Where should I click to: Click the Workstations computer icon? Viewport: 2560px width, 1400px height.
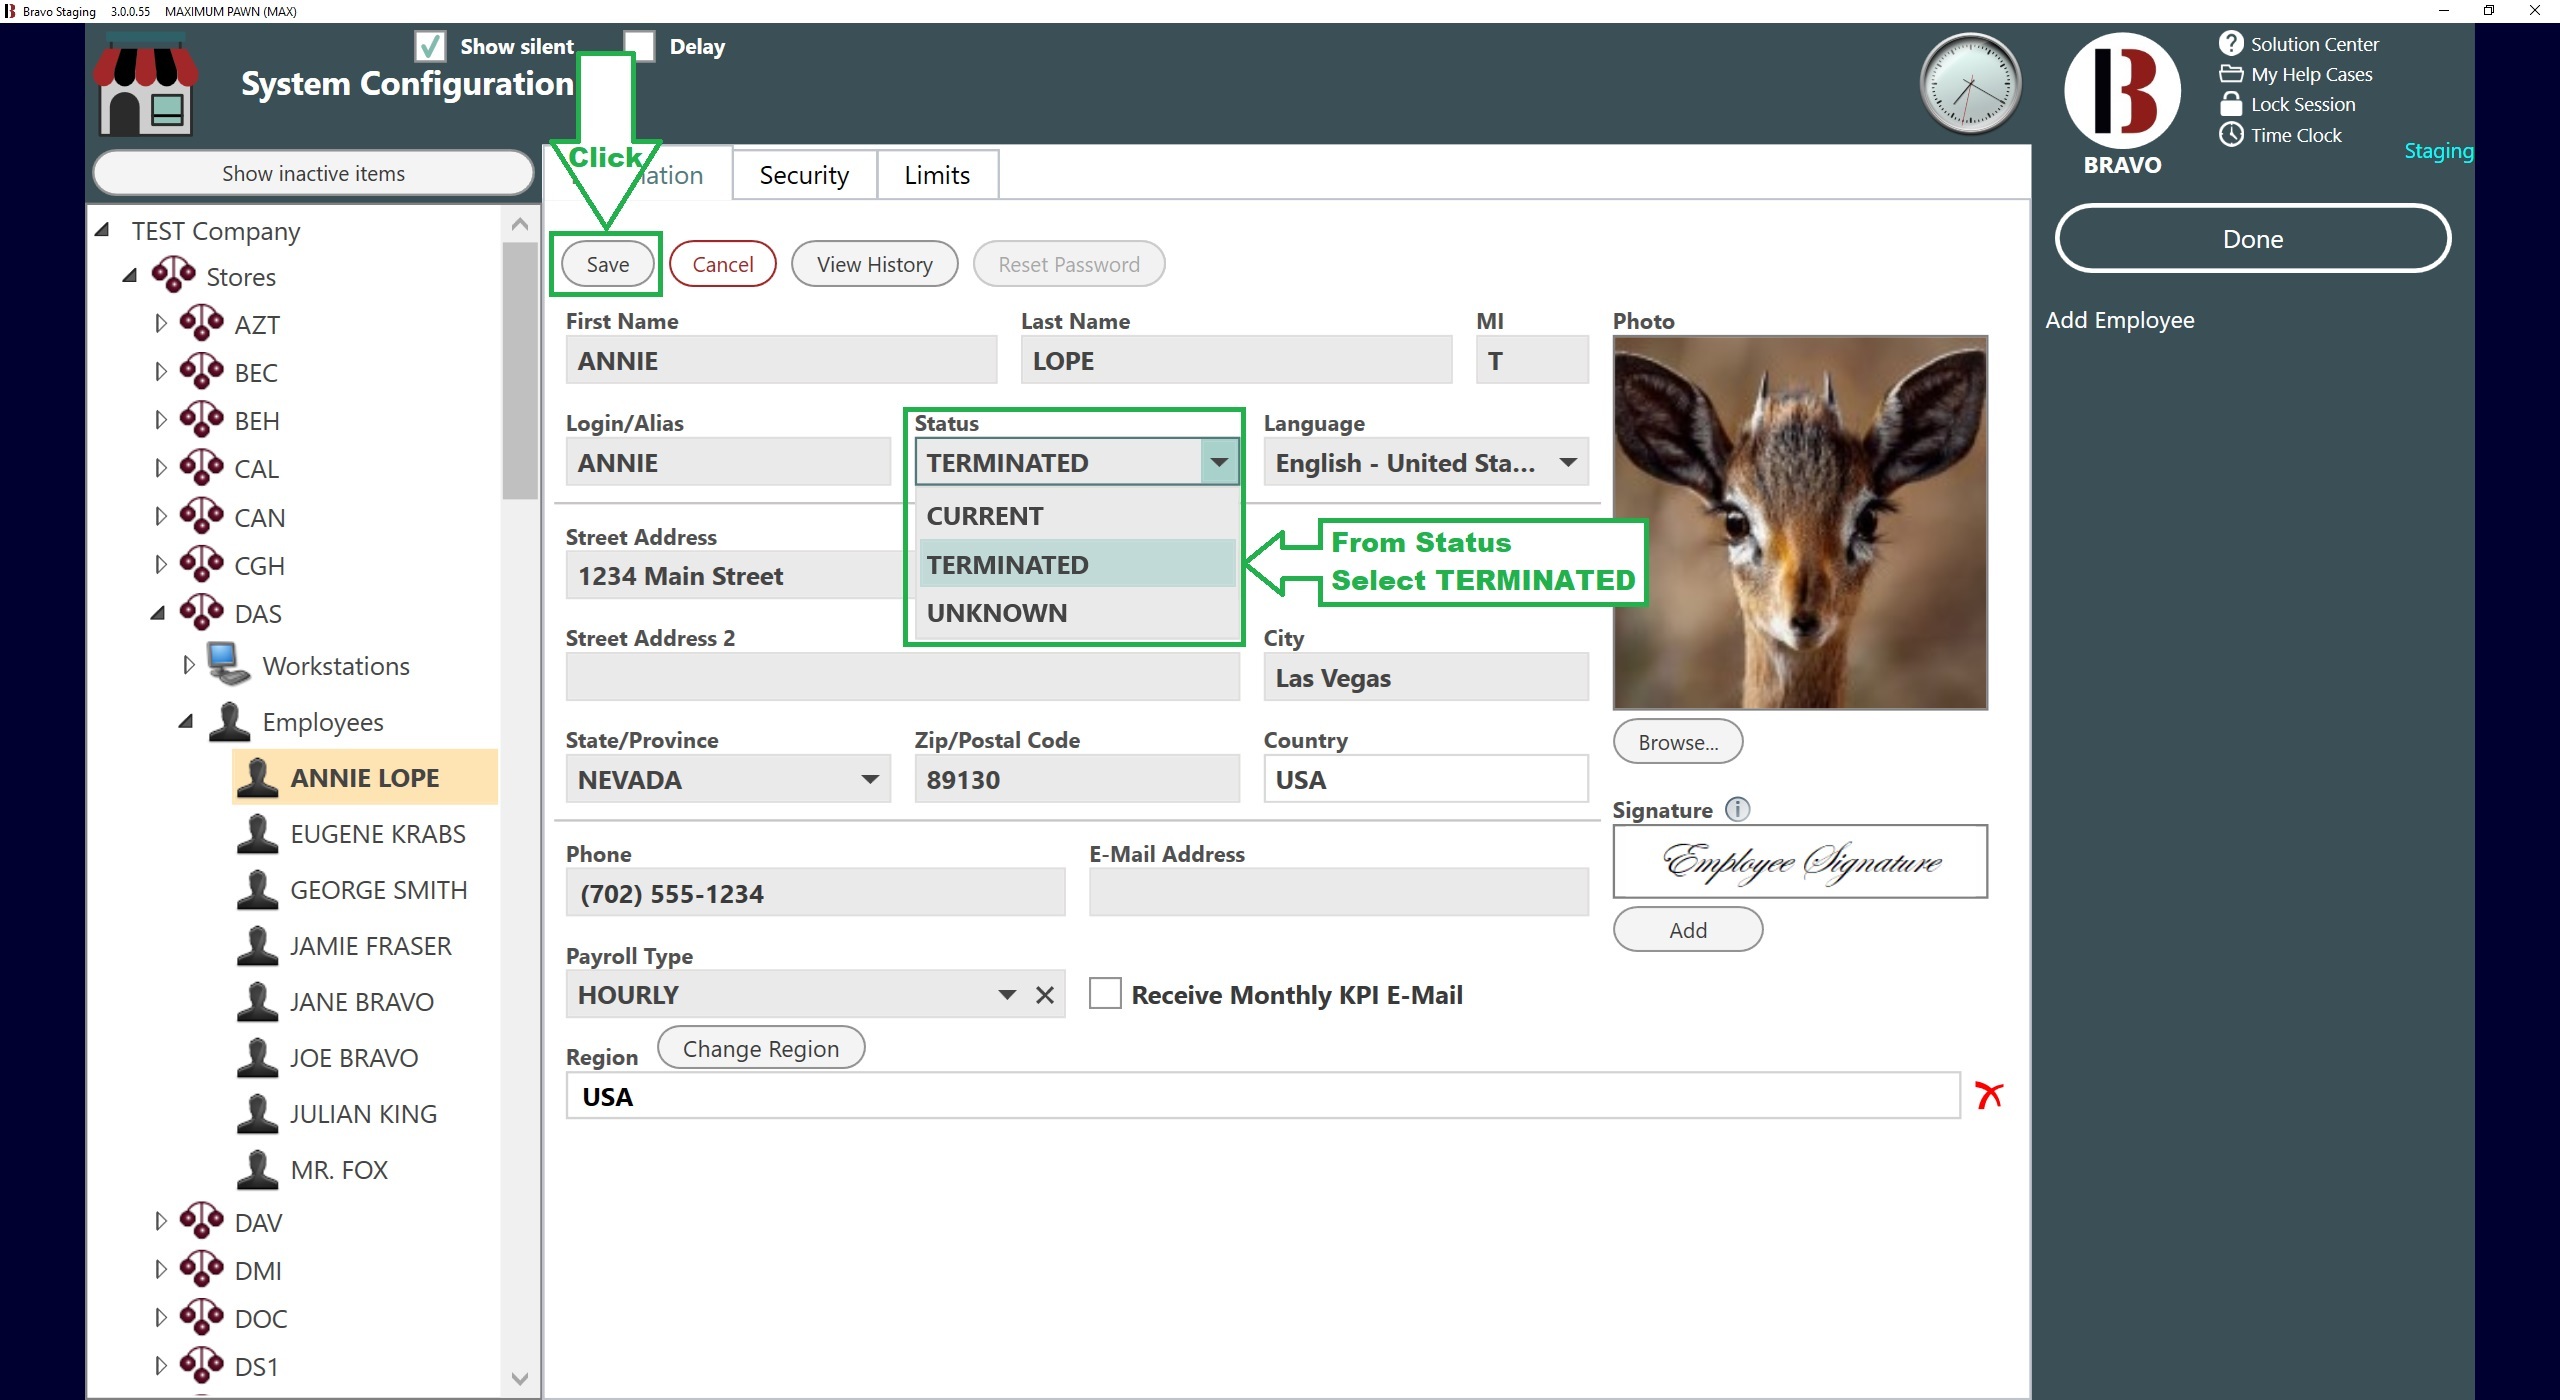coord(229,664)
